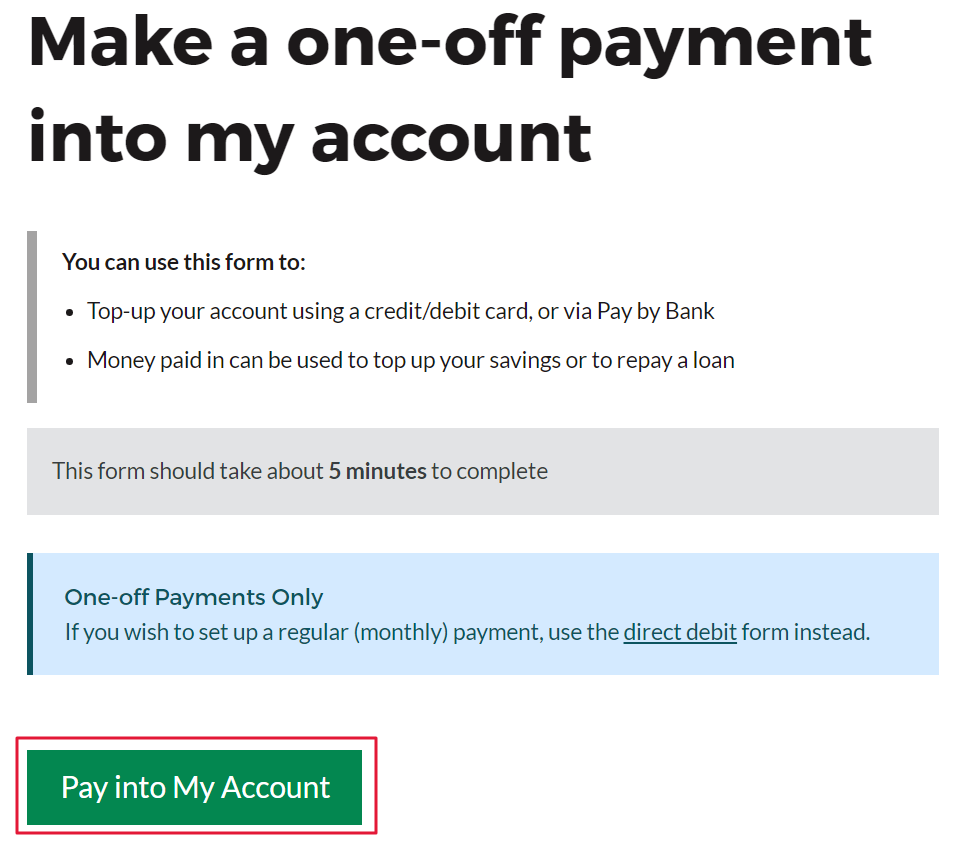The width and height of the screenshot is (967, 843).
Task: Select the 'You can use this form to:' text
Action: (183, 262)
